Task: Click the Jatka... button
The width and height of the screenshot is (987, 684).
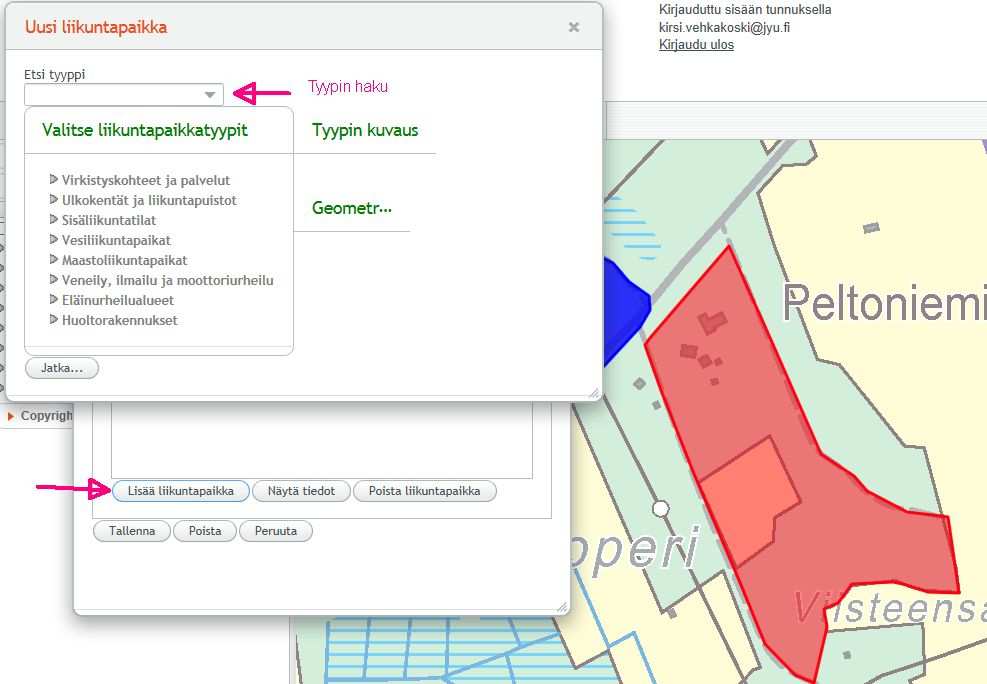Action: coord(62,368)
